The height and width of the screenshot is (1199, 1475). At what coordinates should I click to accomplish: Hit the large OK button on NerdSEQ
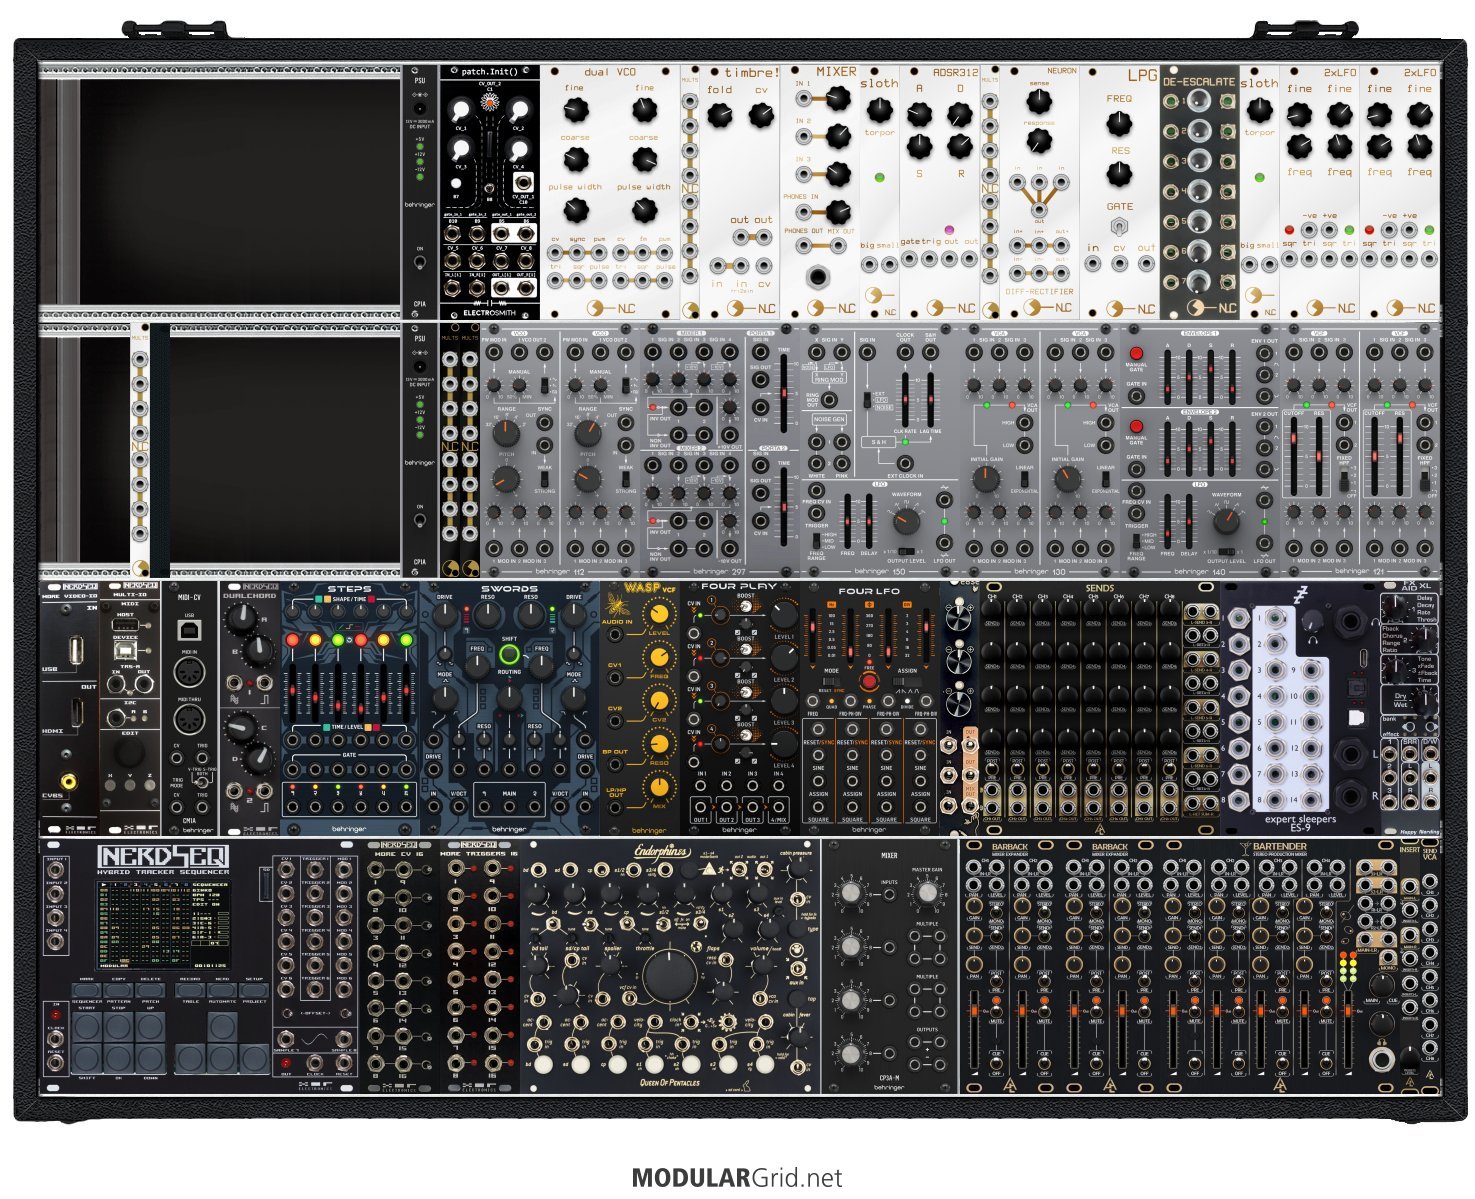118,1059
